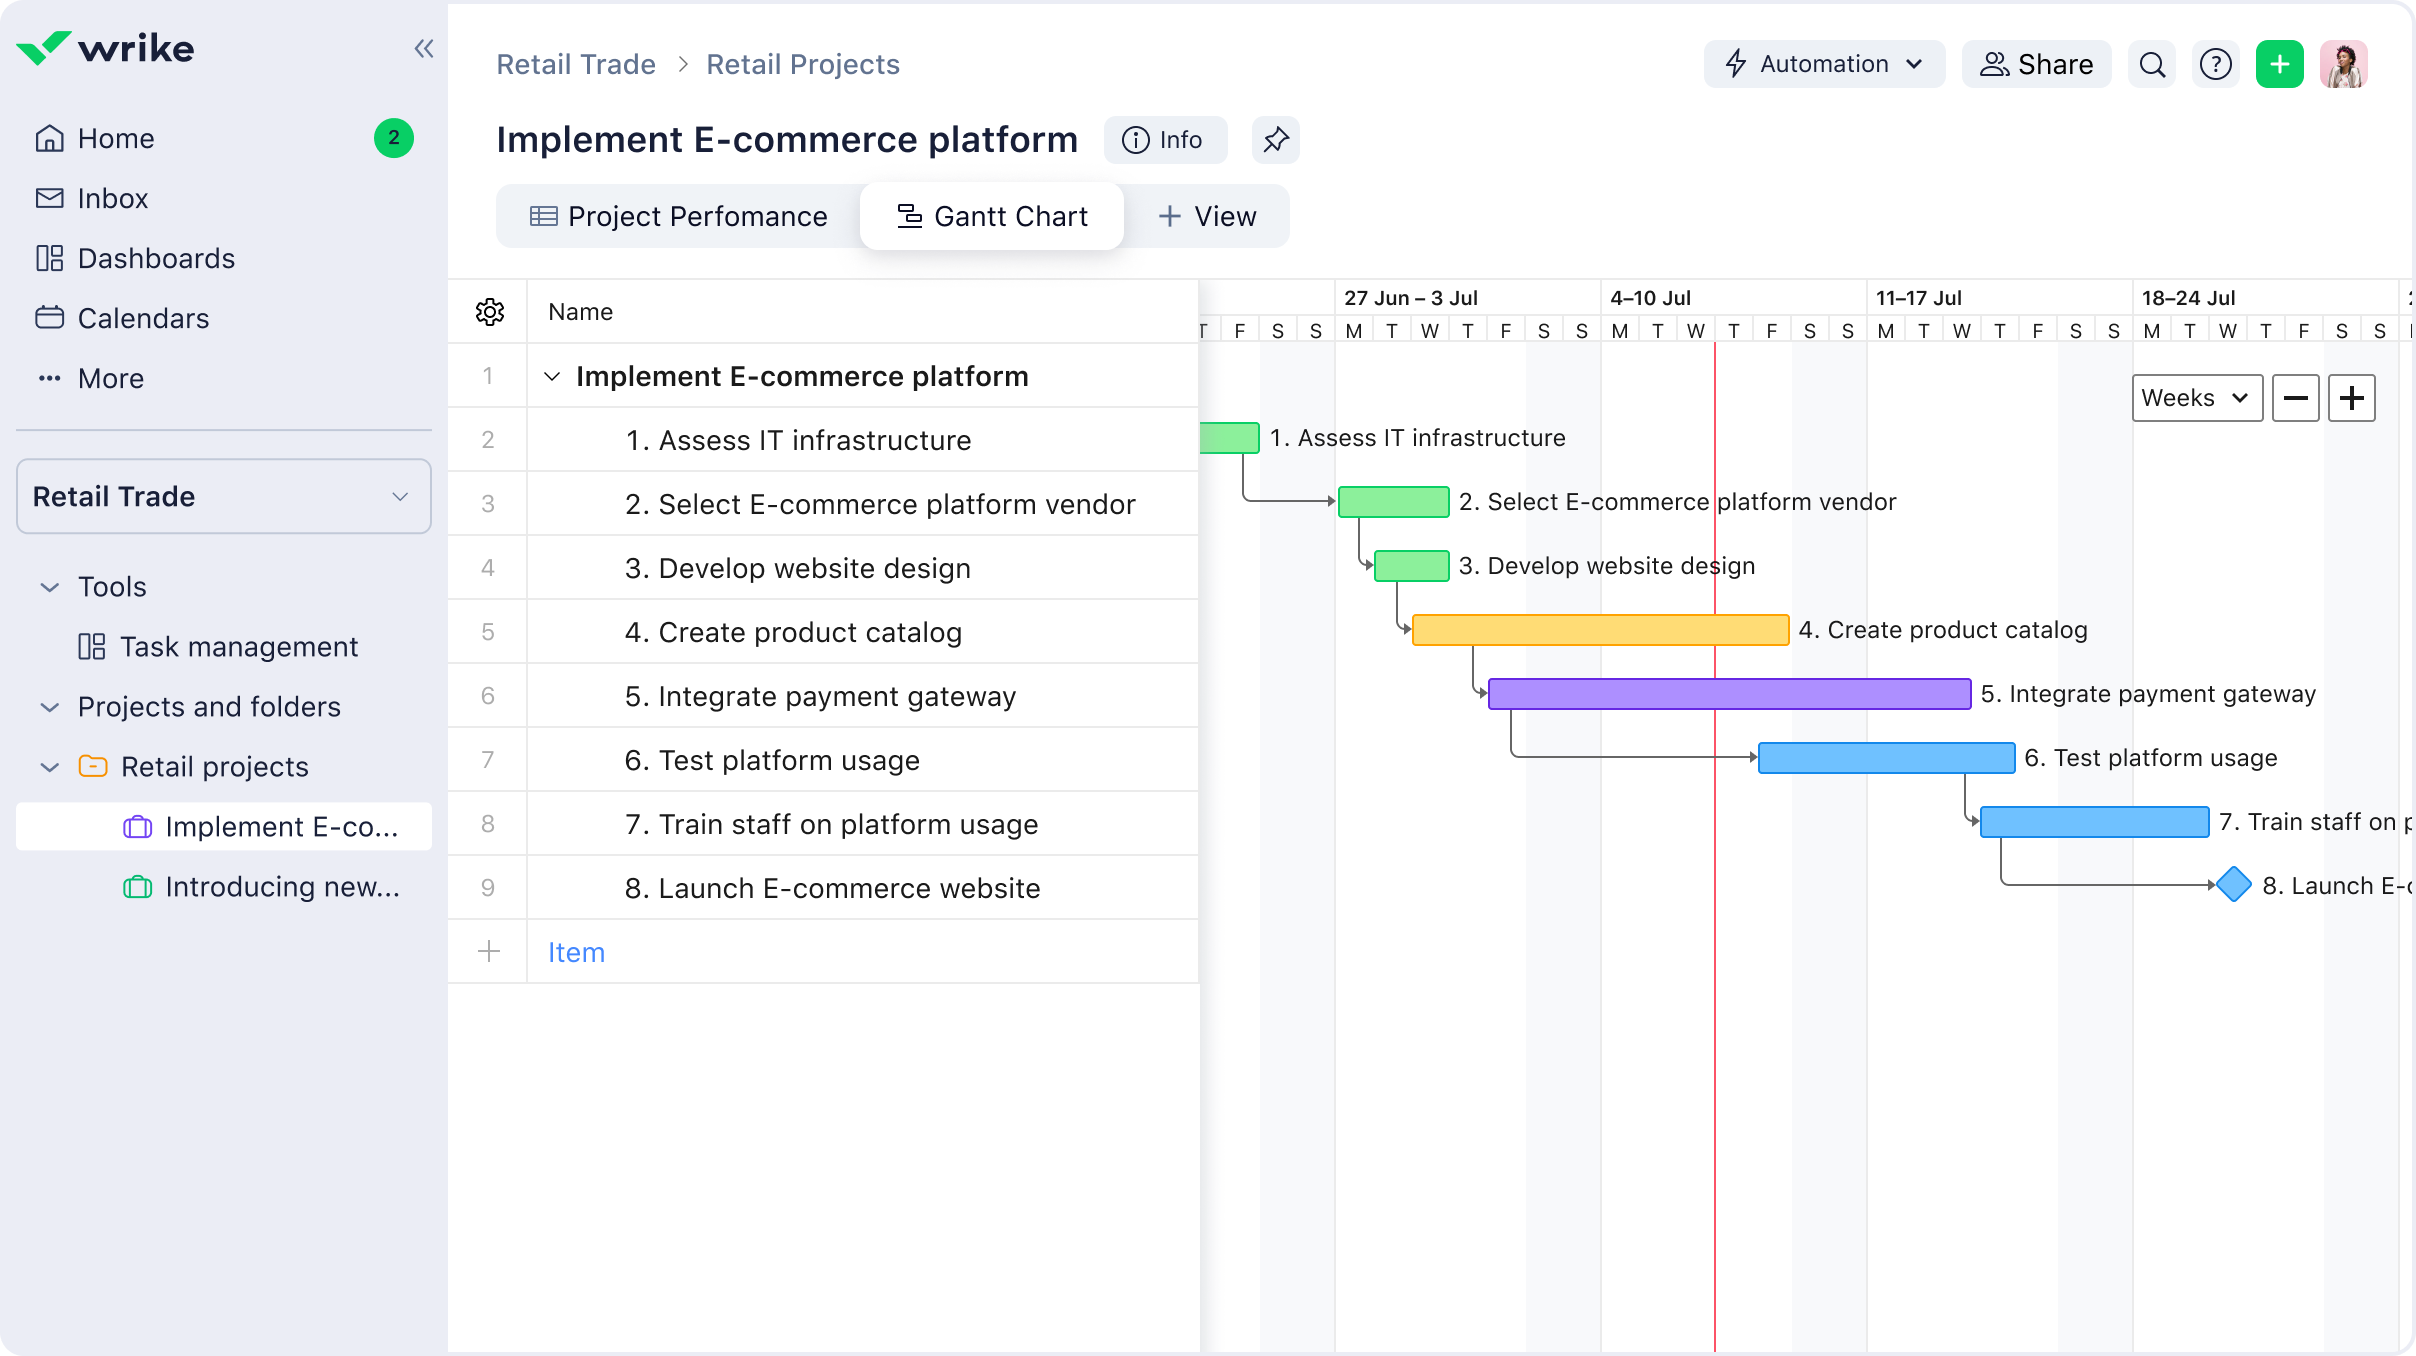Click the Automation lightning bolt icon

click(1737, 63)
